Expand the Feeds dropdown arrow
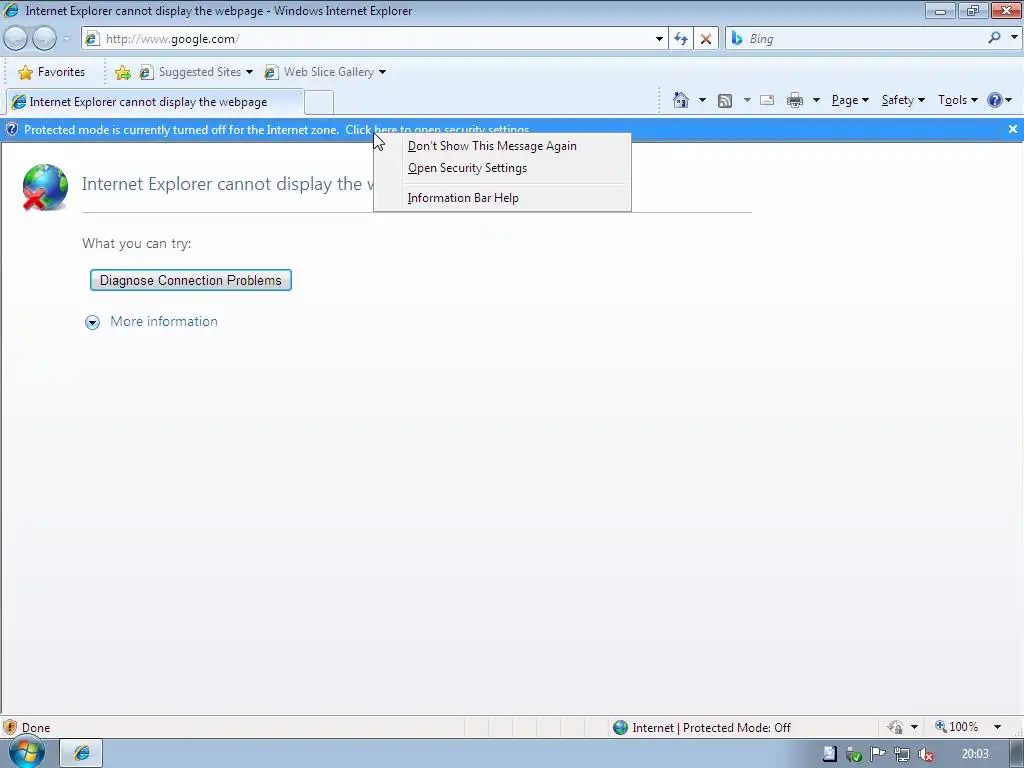 point(747,100)
